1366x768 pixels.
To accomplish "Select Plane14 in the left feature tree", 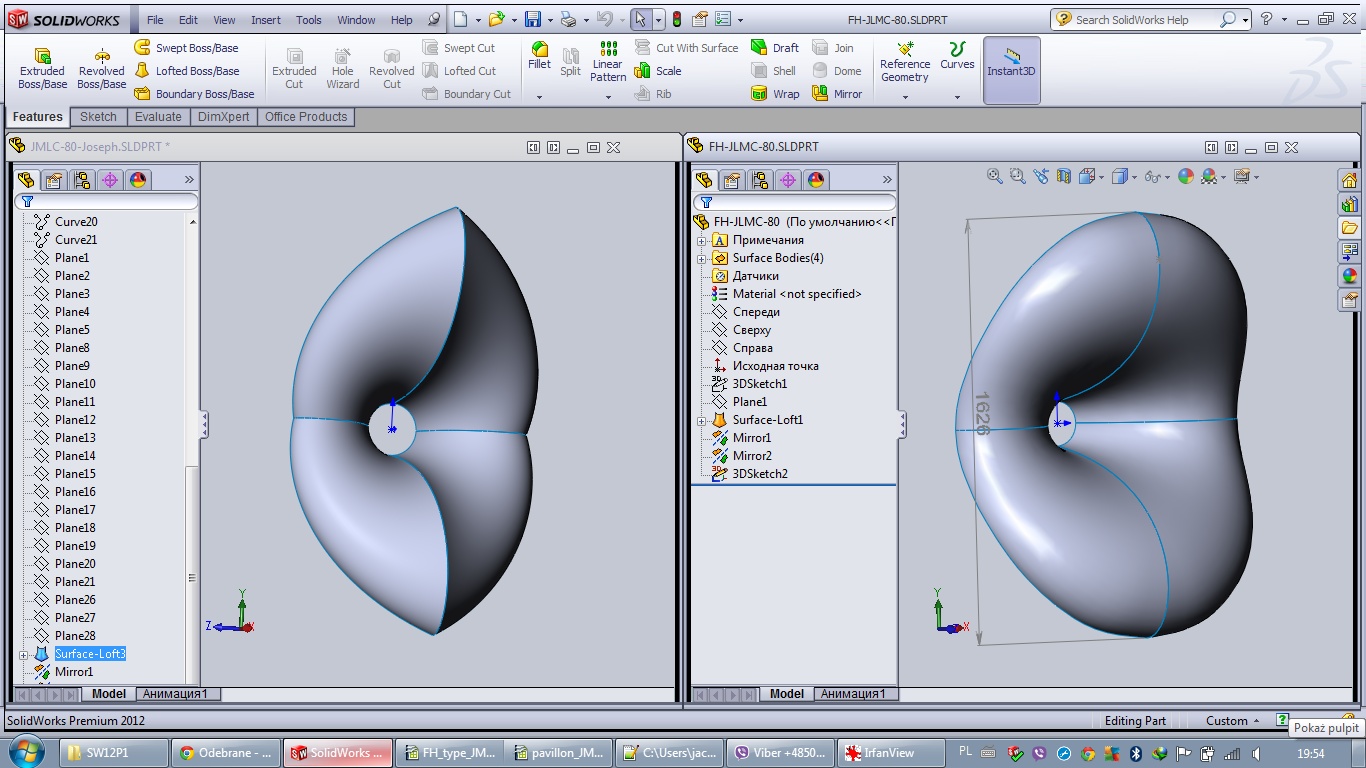I will [x=75, y=456].
